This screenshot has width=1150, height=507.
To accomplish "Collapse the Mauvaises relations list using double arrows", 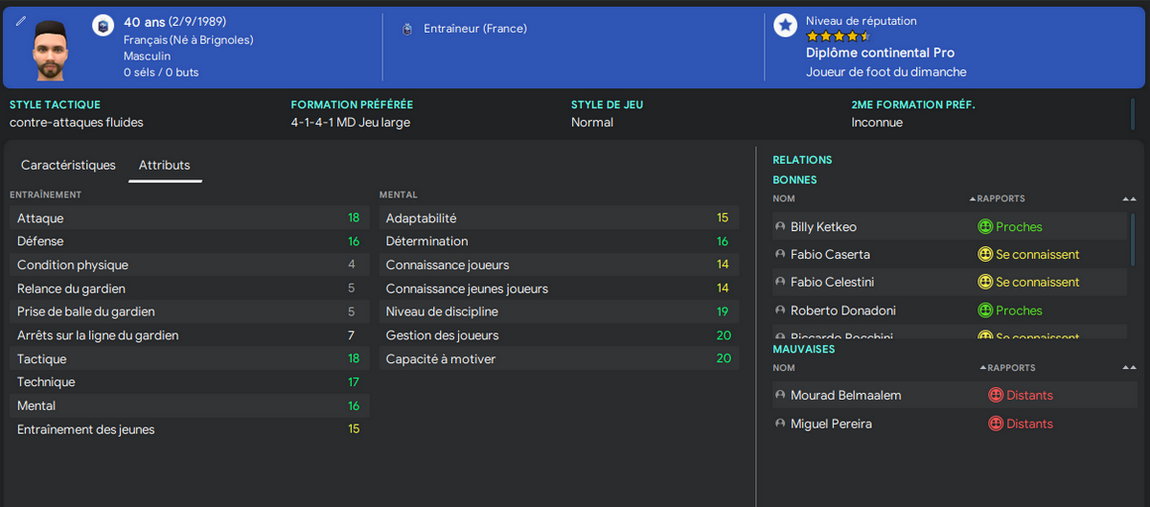I will [x=1129, y=368].
